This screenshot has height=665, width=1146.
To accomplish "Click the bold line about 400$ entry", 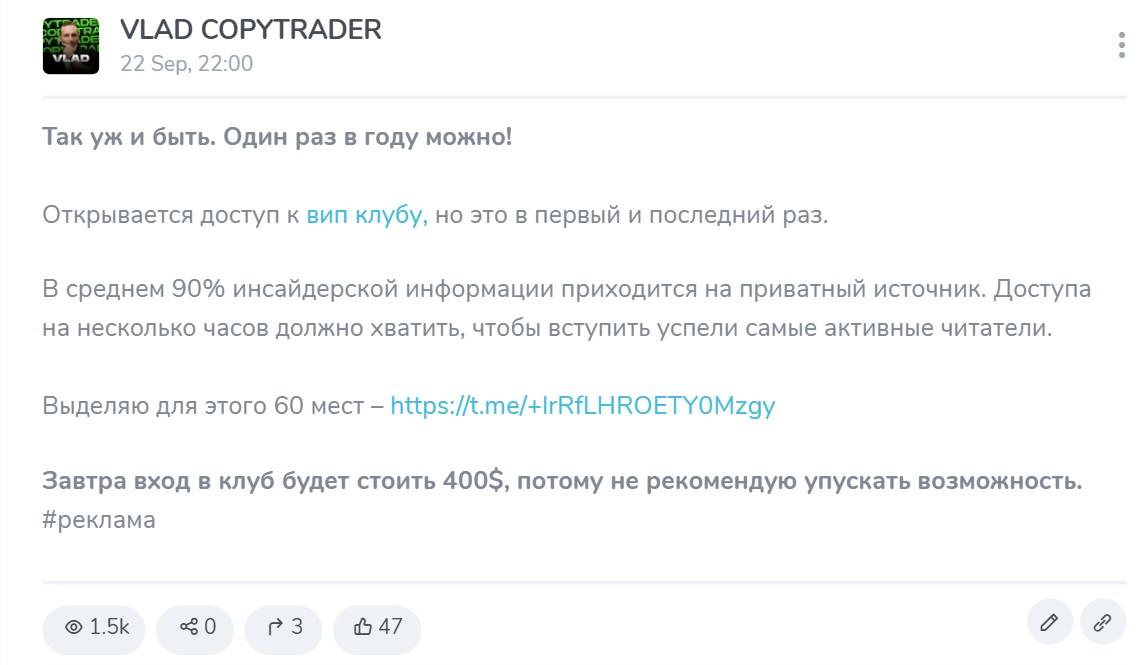I will (x=562, y=481).
